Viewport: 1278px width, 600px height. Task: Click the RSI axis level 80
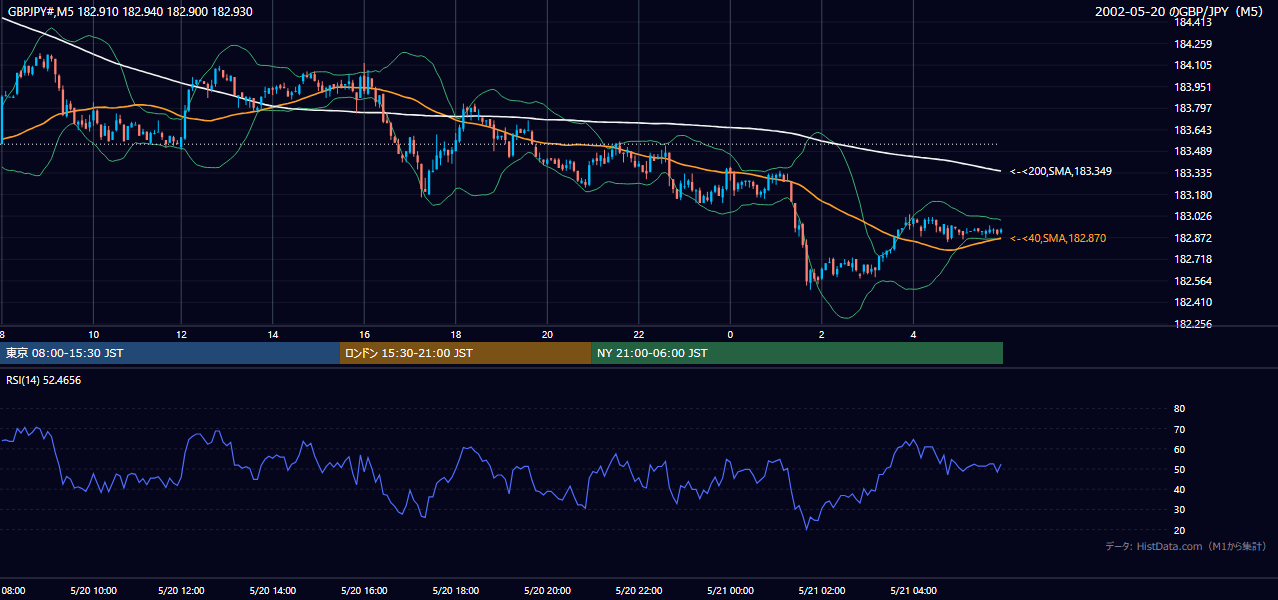1179,409
